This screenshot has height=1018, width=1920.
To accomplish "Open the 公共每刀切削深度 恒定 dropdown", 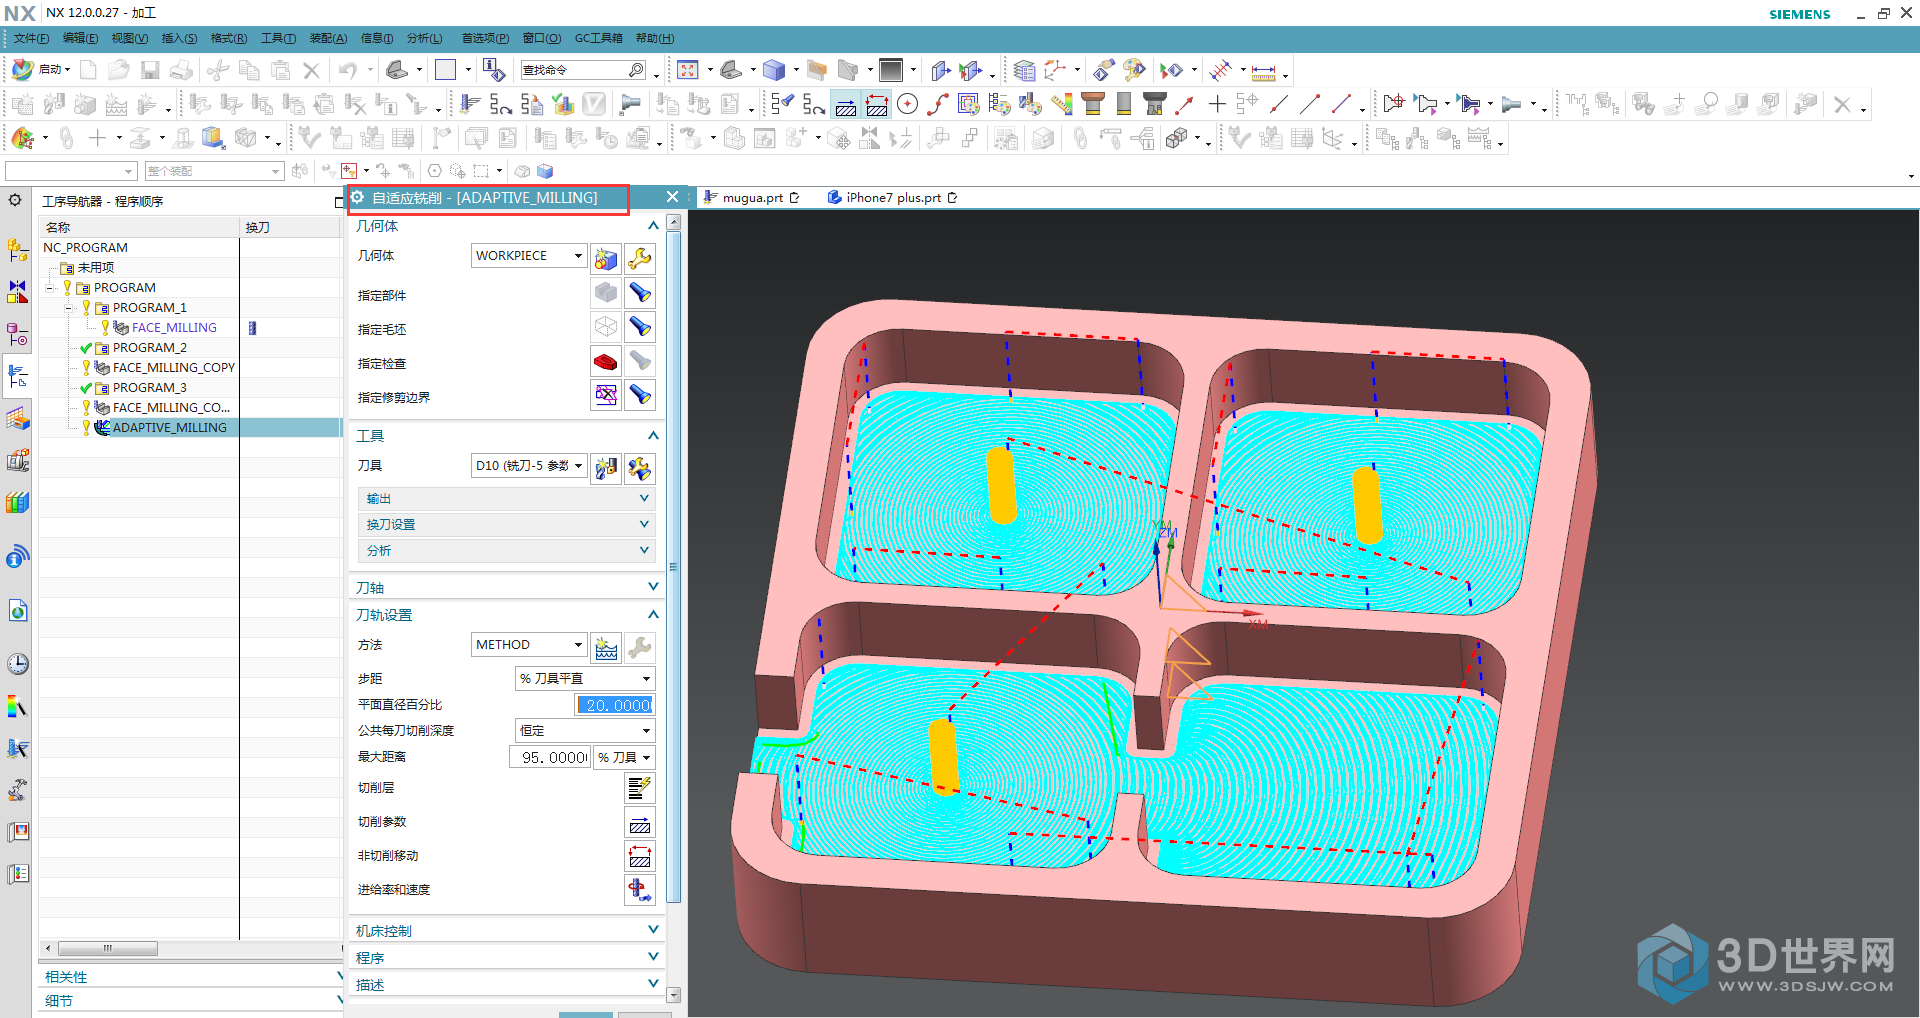I will (x=585, y=731).
